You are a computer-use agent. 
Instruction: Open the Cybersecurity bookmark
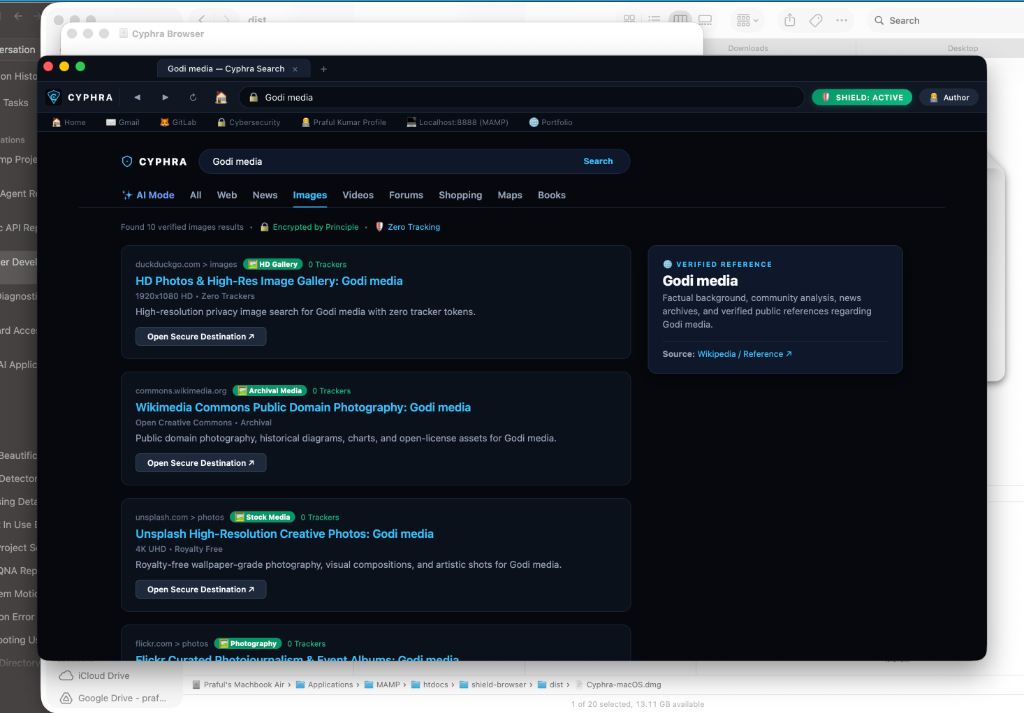(249, 122)
